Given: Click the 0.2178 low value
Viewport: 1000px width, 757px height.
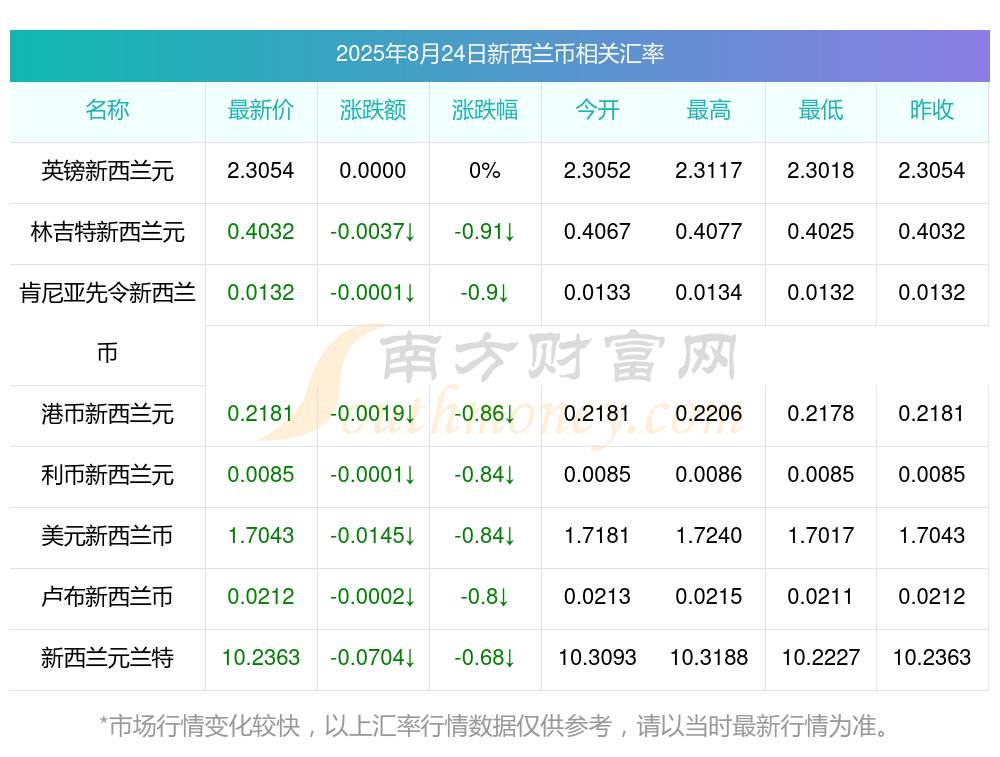Looking at the screenshot, I should pos(821,413).
